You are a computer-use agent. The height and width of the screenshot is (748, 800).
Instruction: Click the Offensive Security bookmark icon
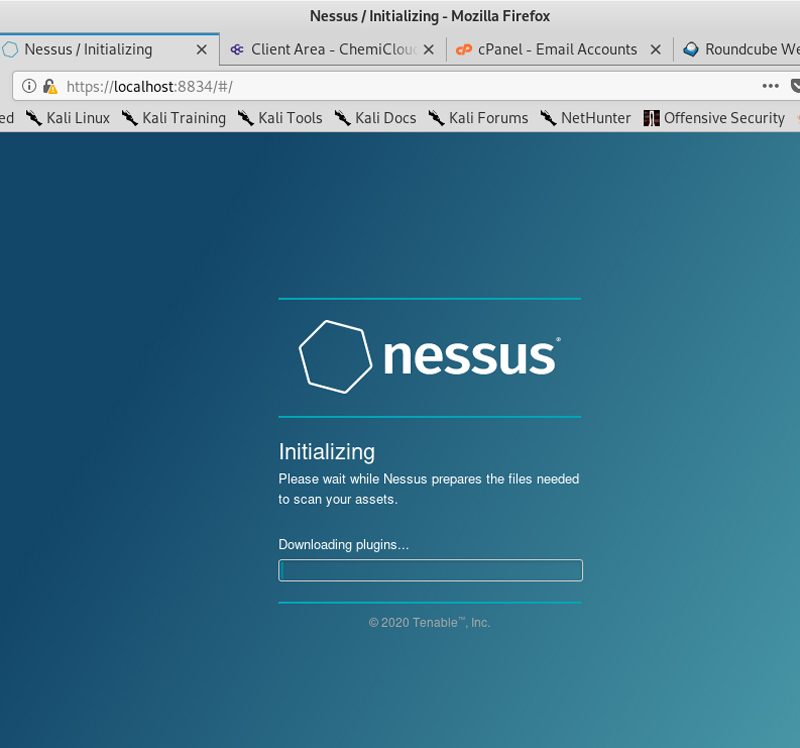click(651, 118)
